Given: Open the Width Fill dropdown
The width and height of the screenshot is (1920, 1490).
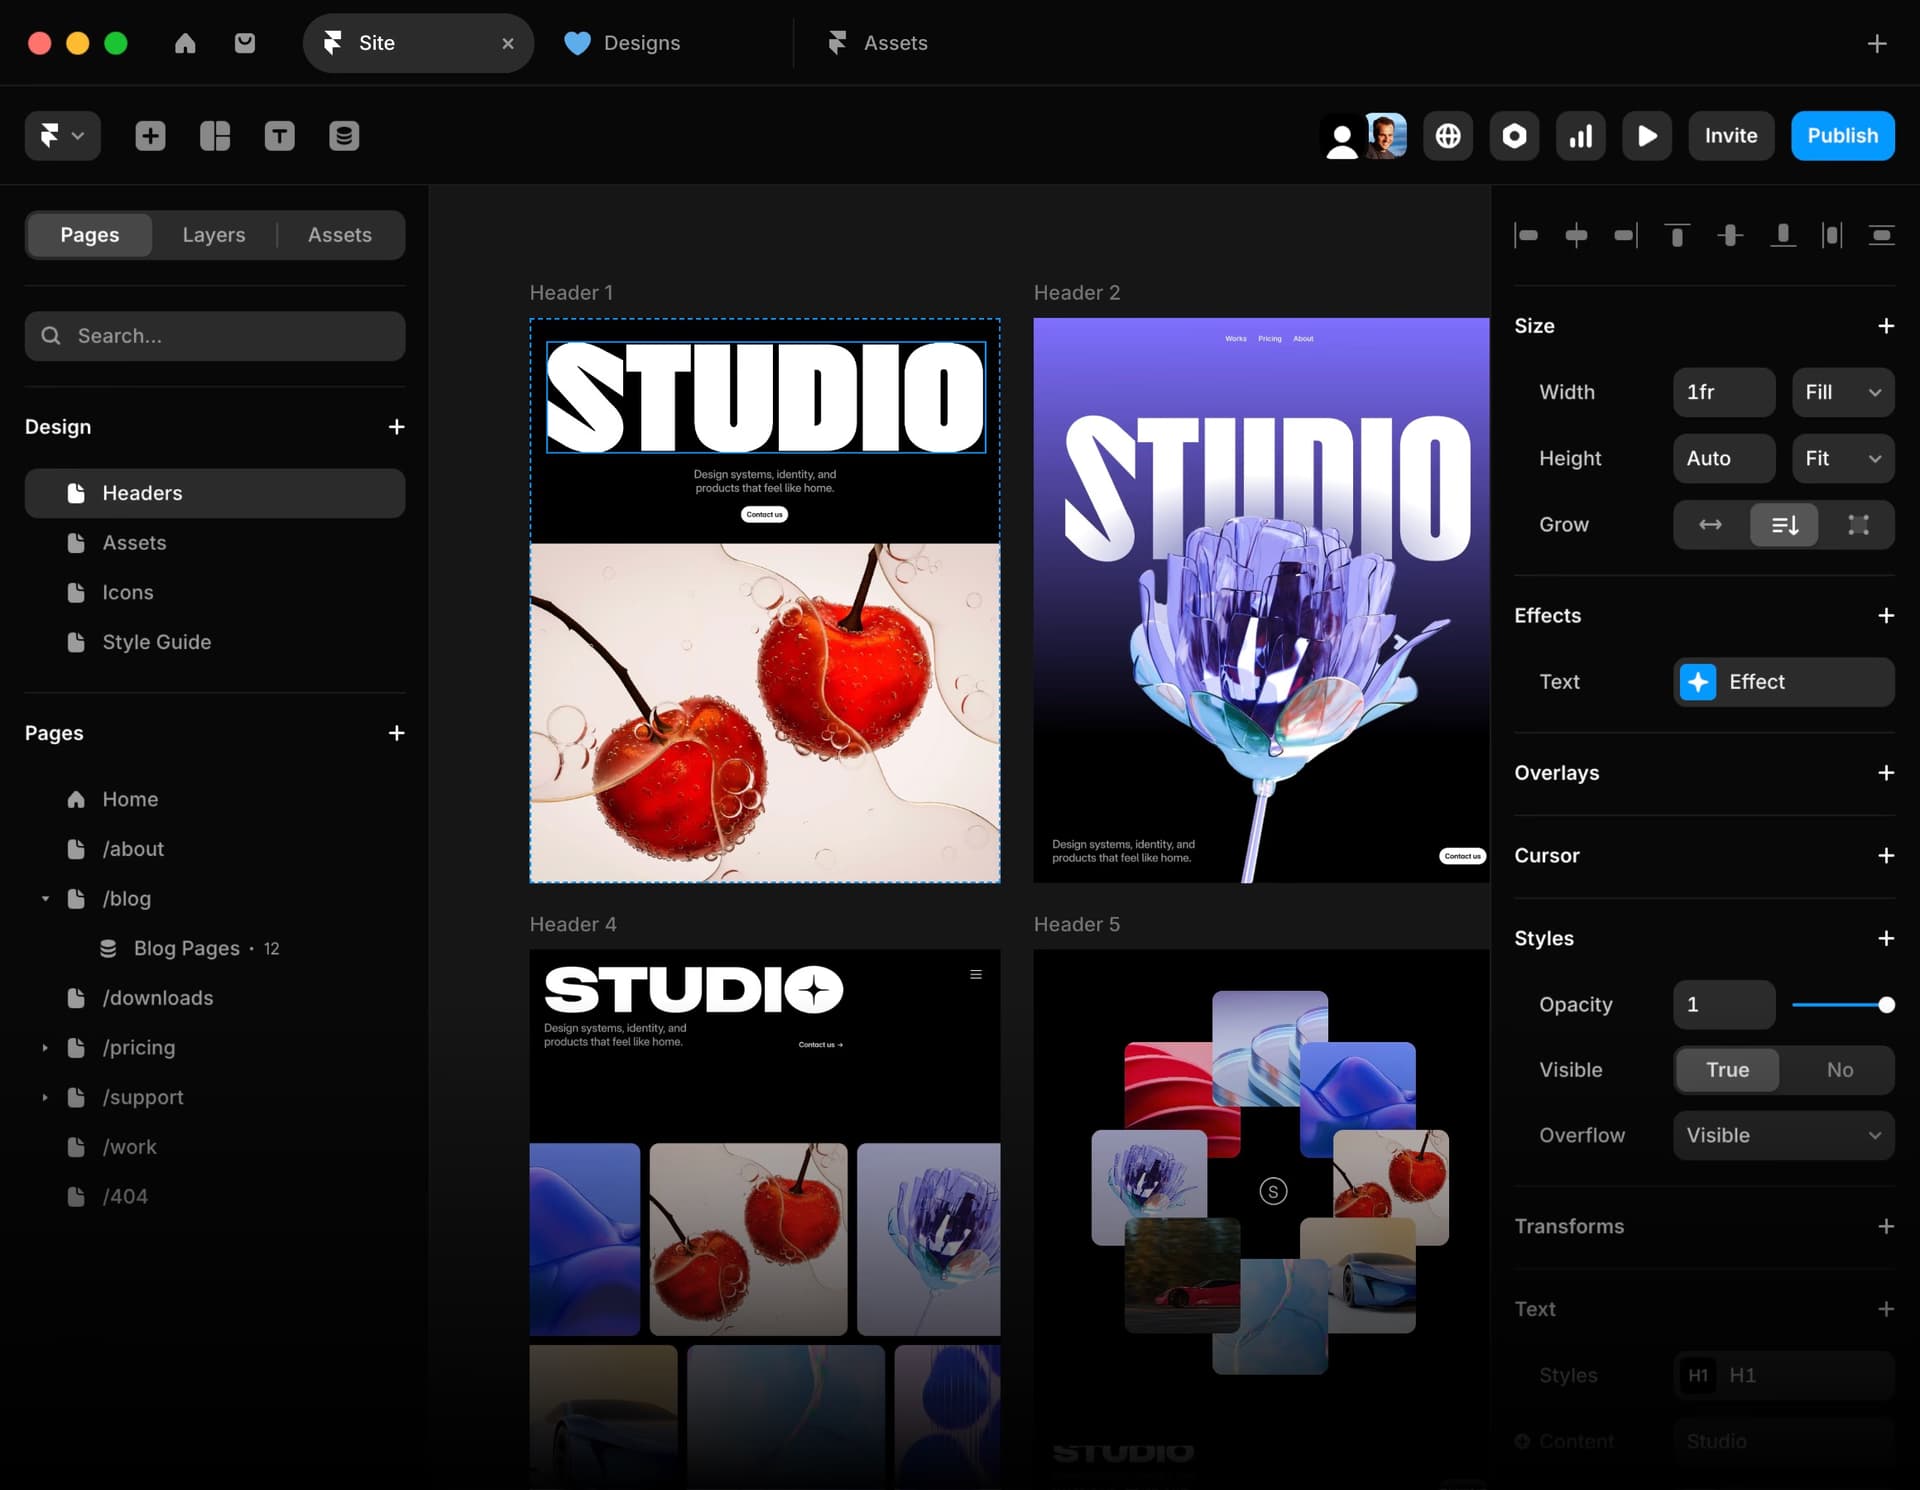Looking at the screenshot, I should click(1843, 392).
